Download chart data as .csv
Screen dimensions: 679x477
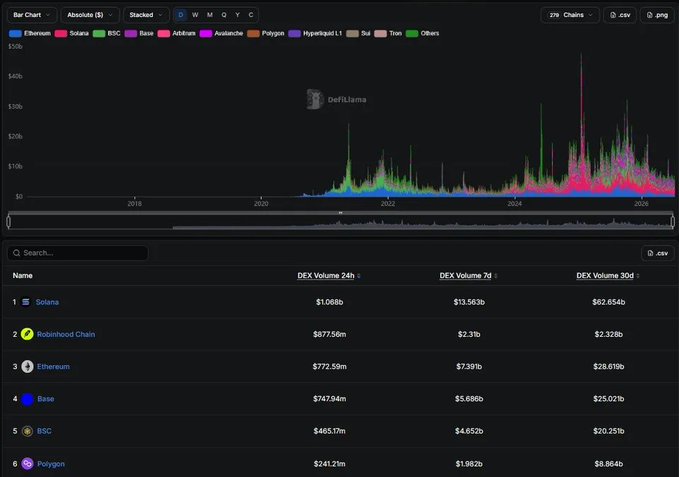[620, 15]
